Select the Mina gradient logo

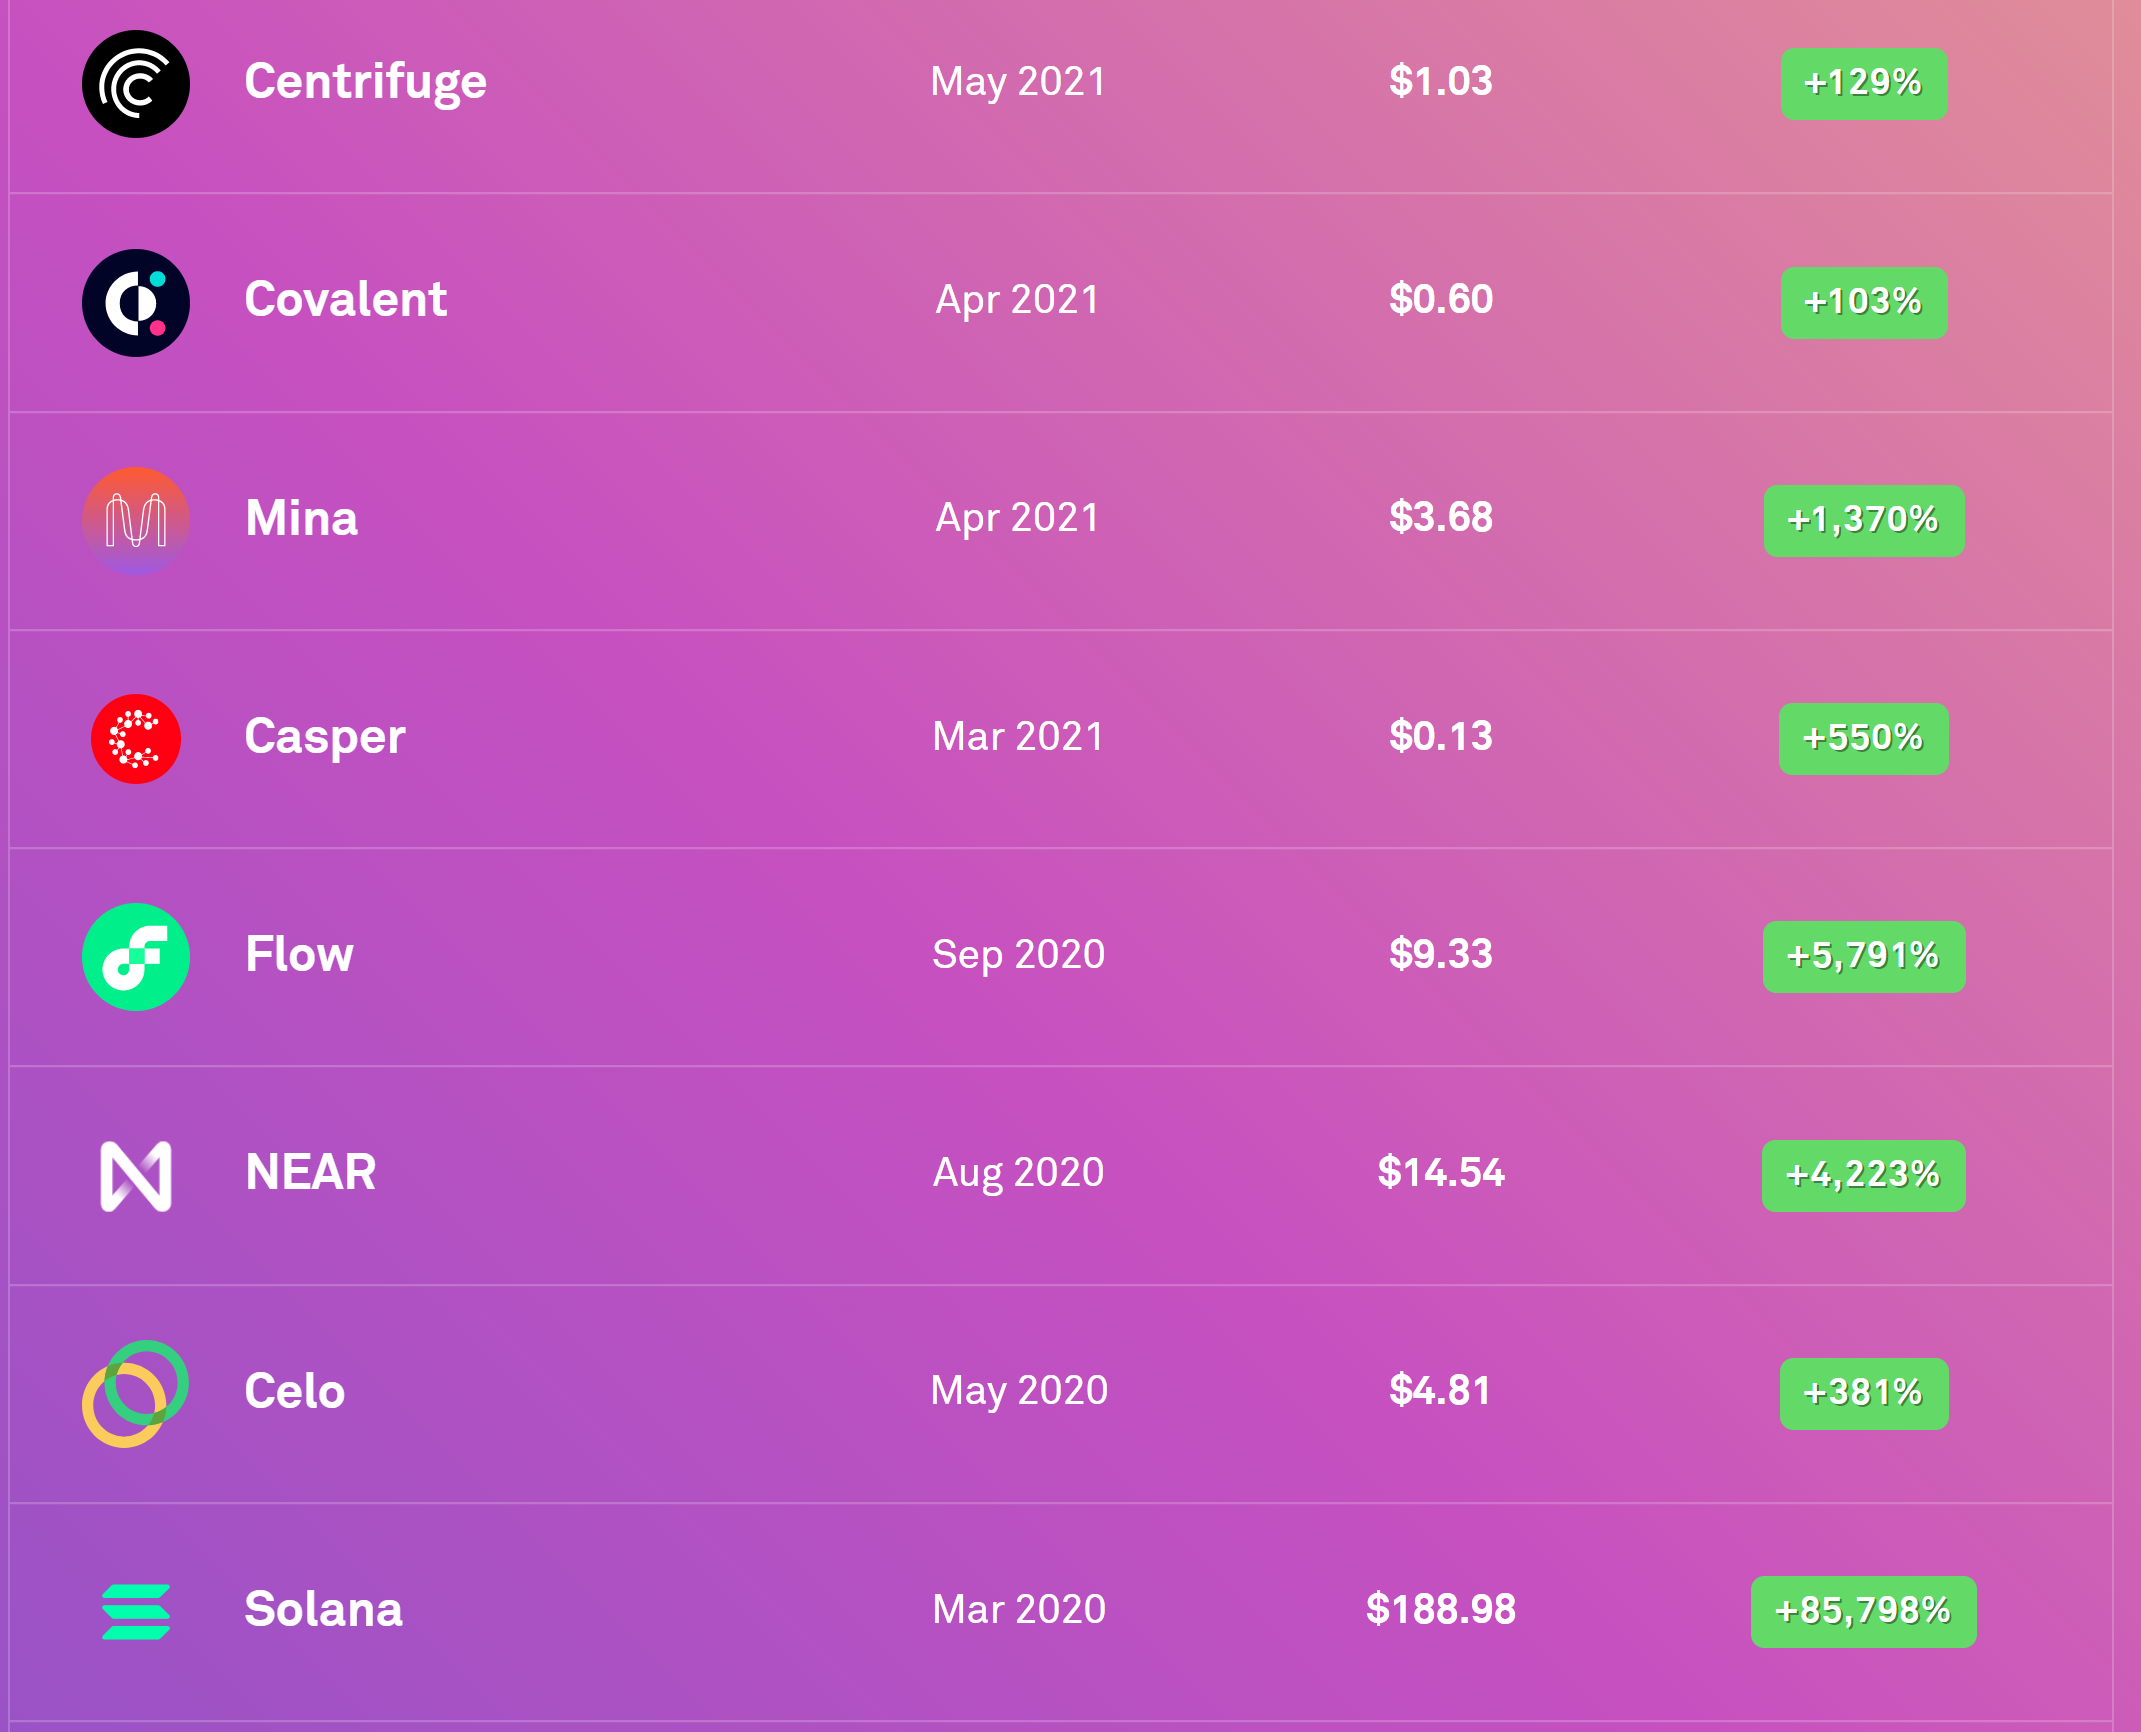(x=136, y=521)
